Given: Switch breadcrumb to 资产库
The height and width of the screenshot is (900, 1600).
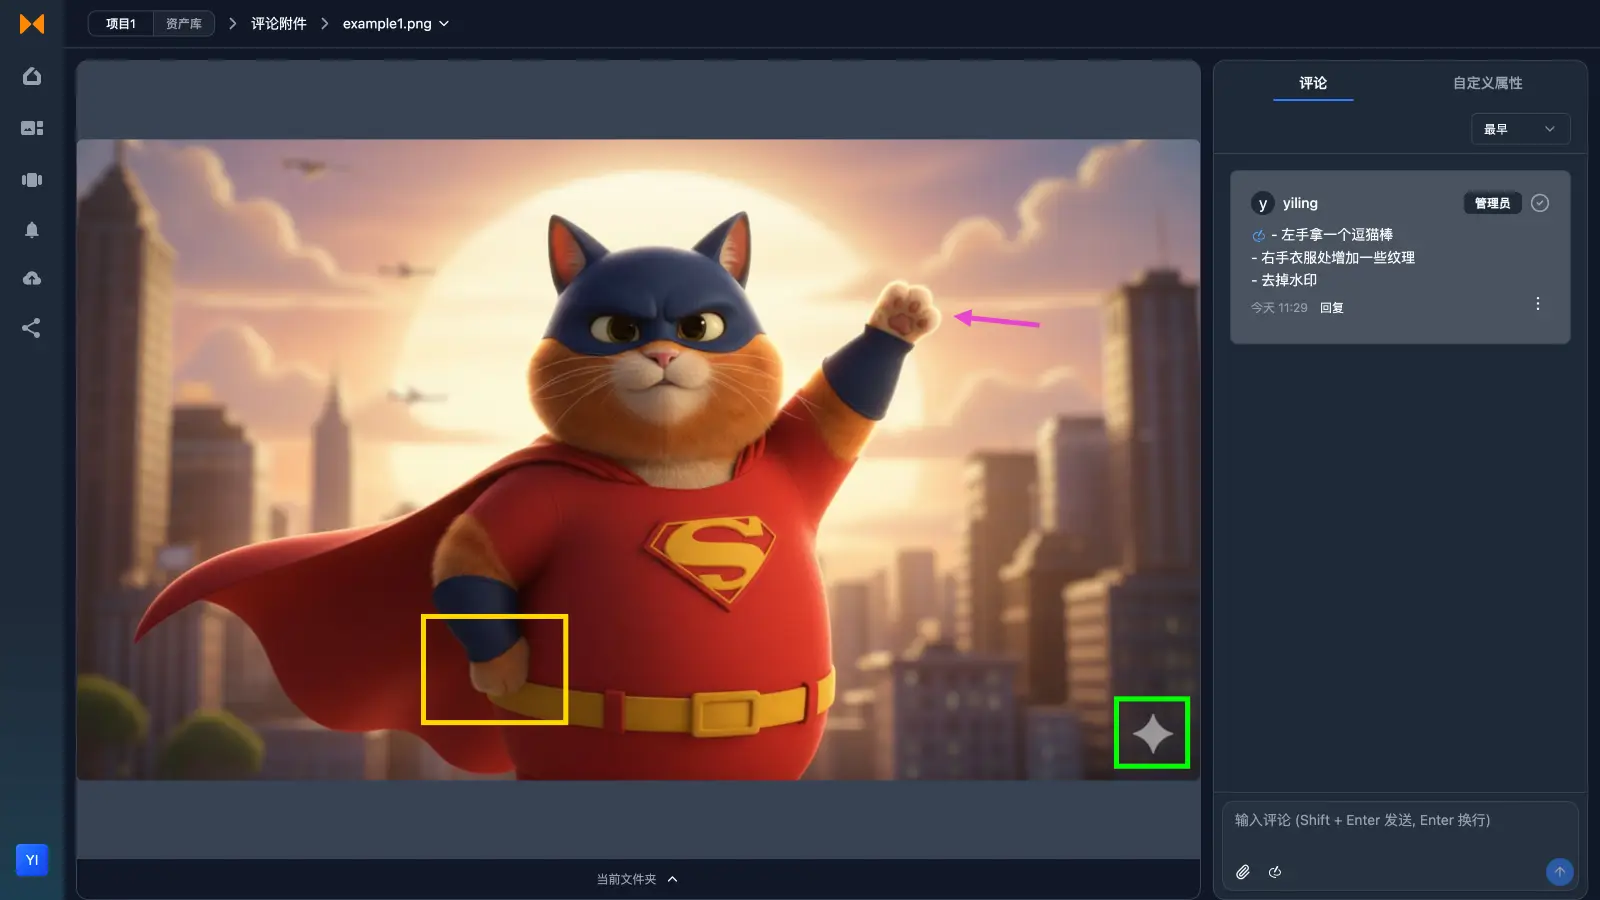Looking at the screenshot, I should [183, 23].
